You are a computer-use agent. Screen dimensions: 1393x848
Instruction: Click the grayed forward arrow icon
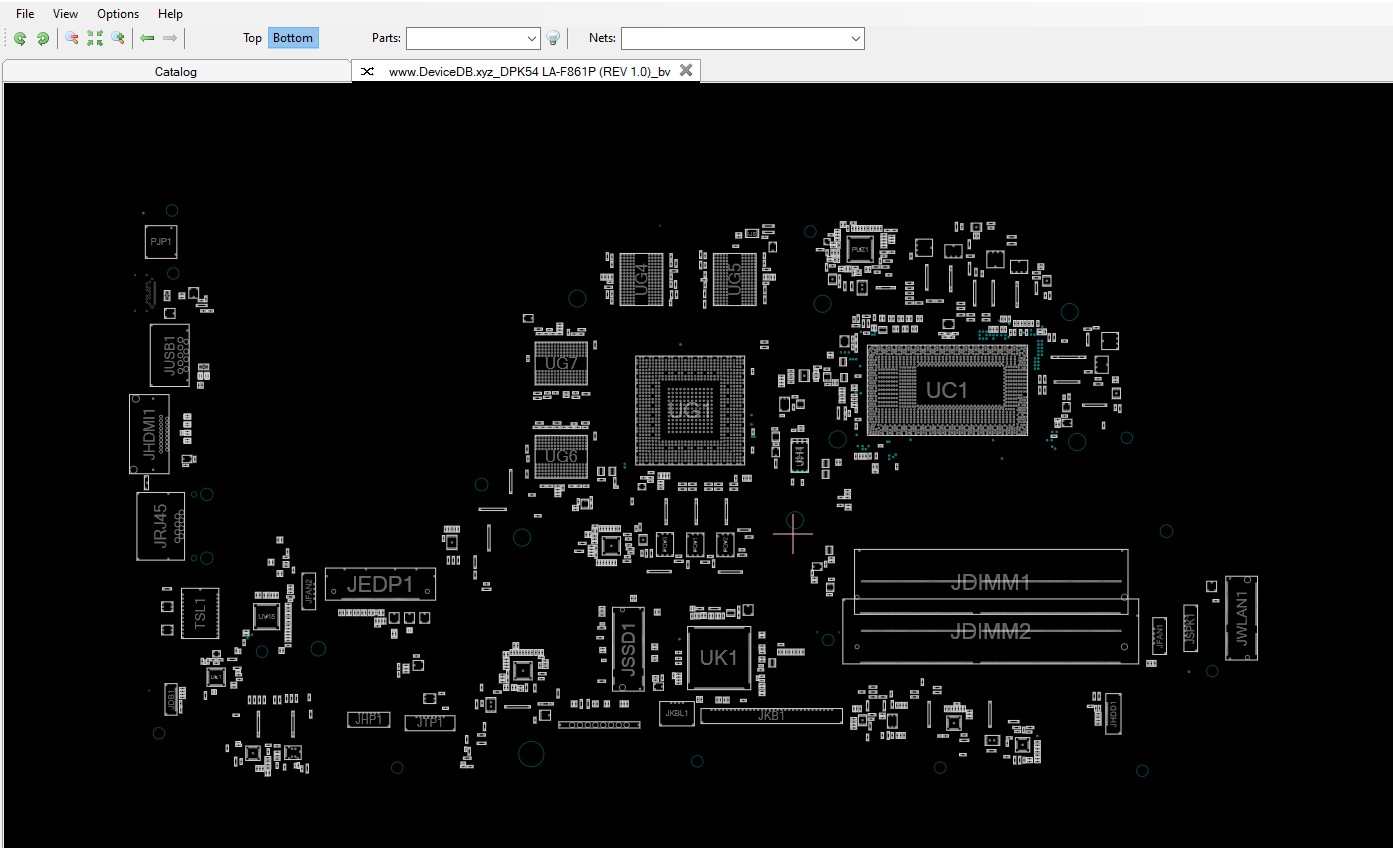(x=170, y=39)
